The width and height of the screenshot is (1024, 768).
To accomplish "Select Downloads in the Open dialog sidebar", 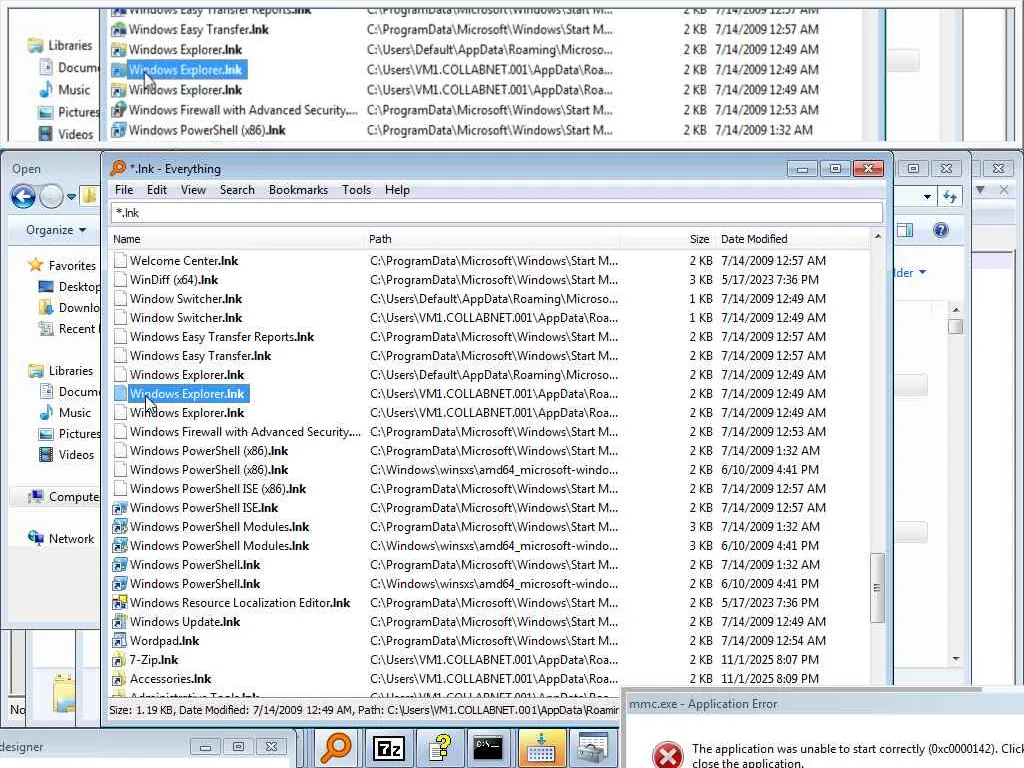I will click(x=69, y=308).
